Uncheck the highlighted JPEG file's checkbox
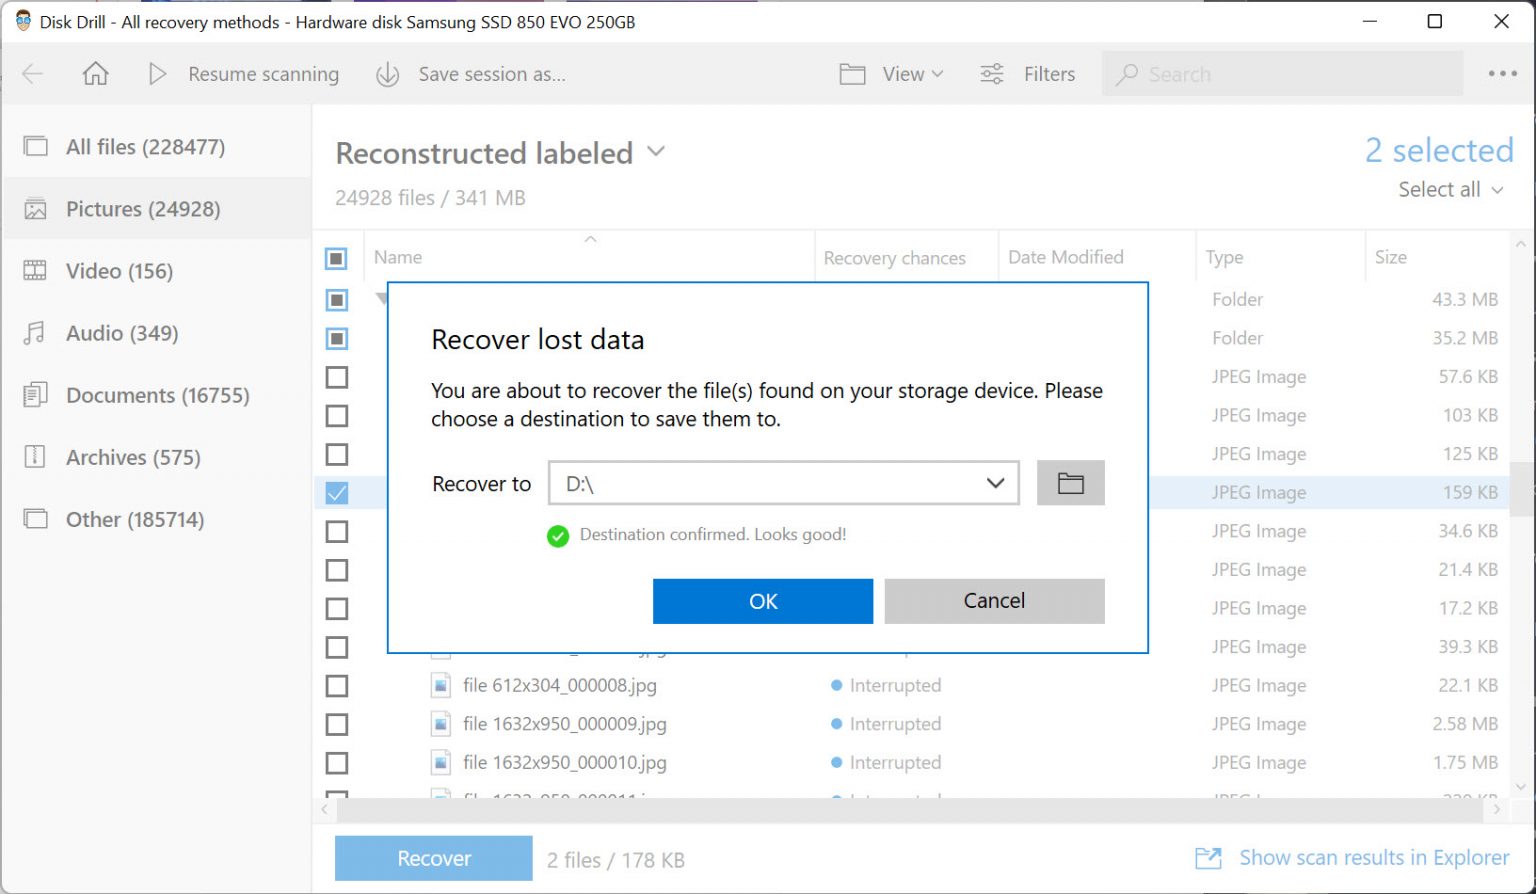 point(336,492)
